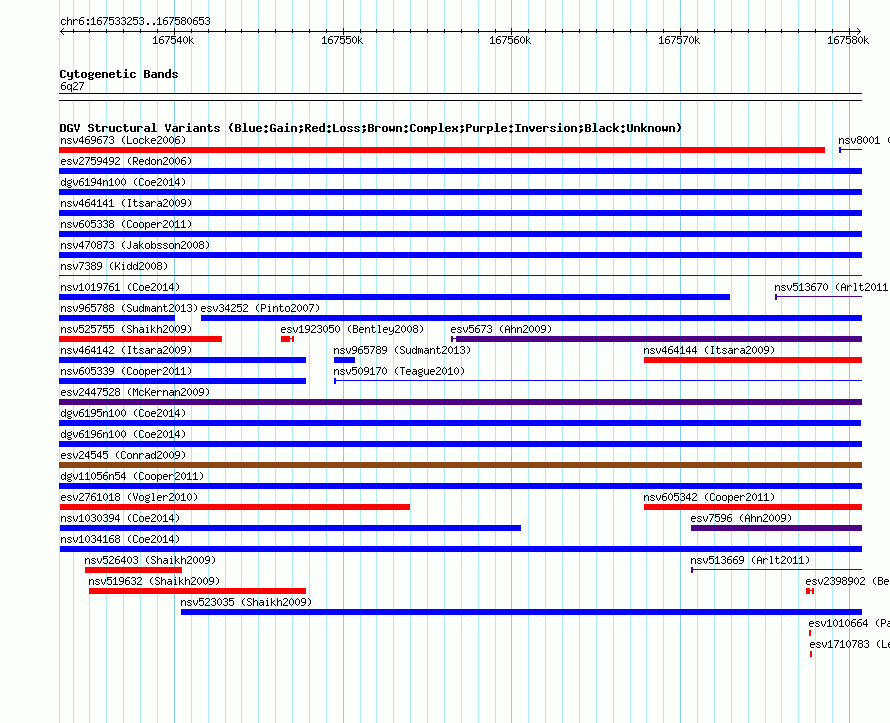
Task: Click the nsv469673 (Locke2006) red loss bar
Action: tap(442, 150)
